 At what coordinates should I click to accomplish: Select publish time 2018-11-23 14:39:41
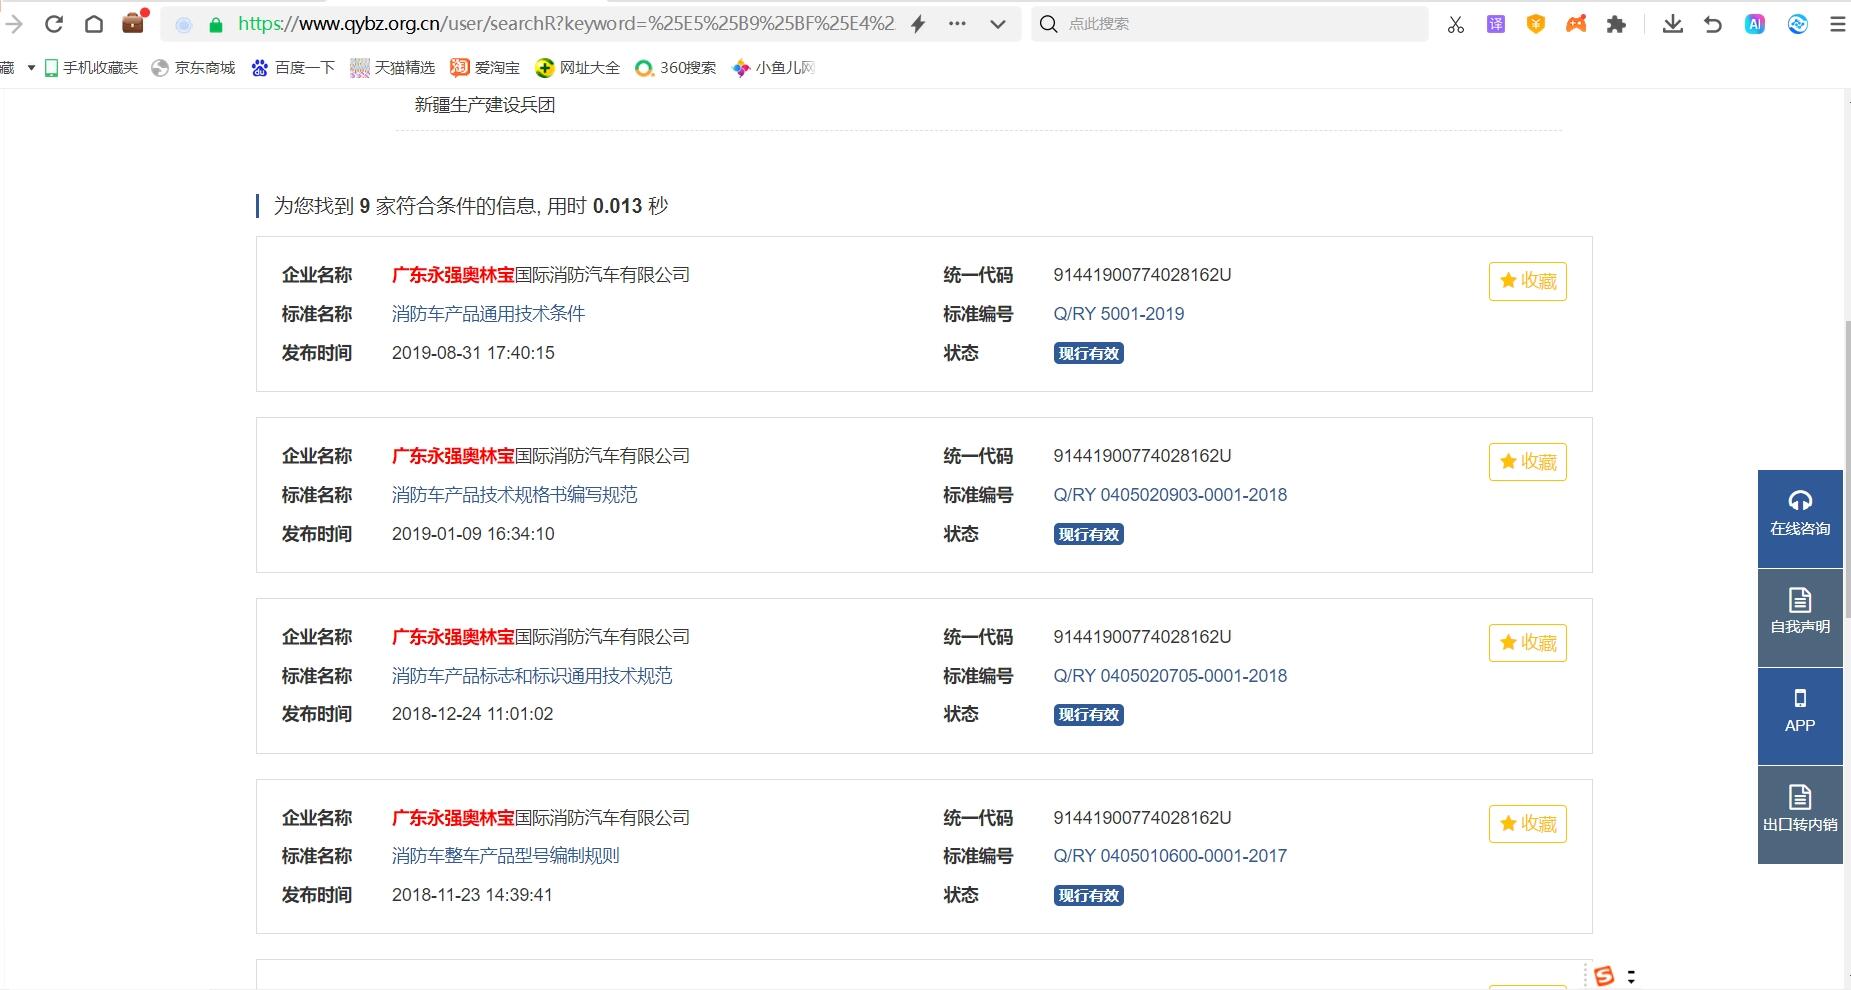point(472,895)
